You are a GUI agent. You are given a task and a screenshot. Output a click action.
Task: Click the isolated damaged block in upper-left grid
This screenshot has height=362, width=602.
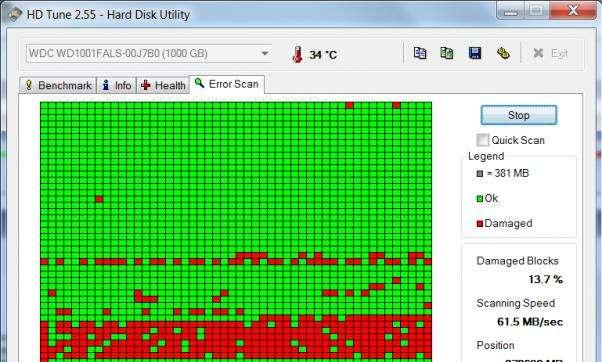click(99, 199)
